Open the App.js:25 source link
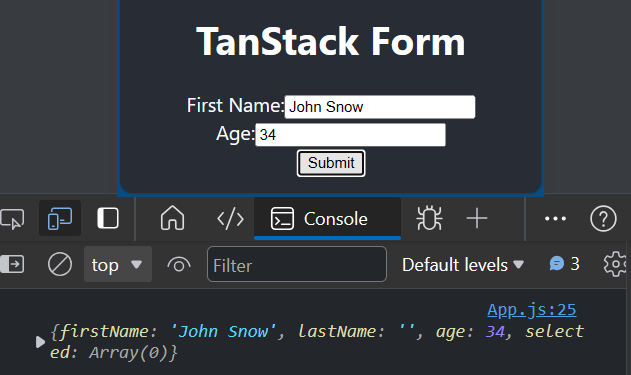Viewport: 631px width, 375px height. tap(532, 310)
